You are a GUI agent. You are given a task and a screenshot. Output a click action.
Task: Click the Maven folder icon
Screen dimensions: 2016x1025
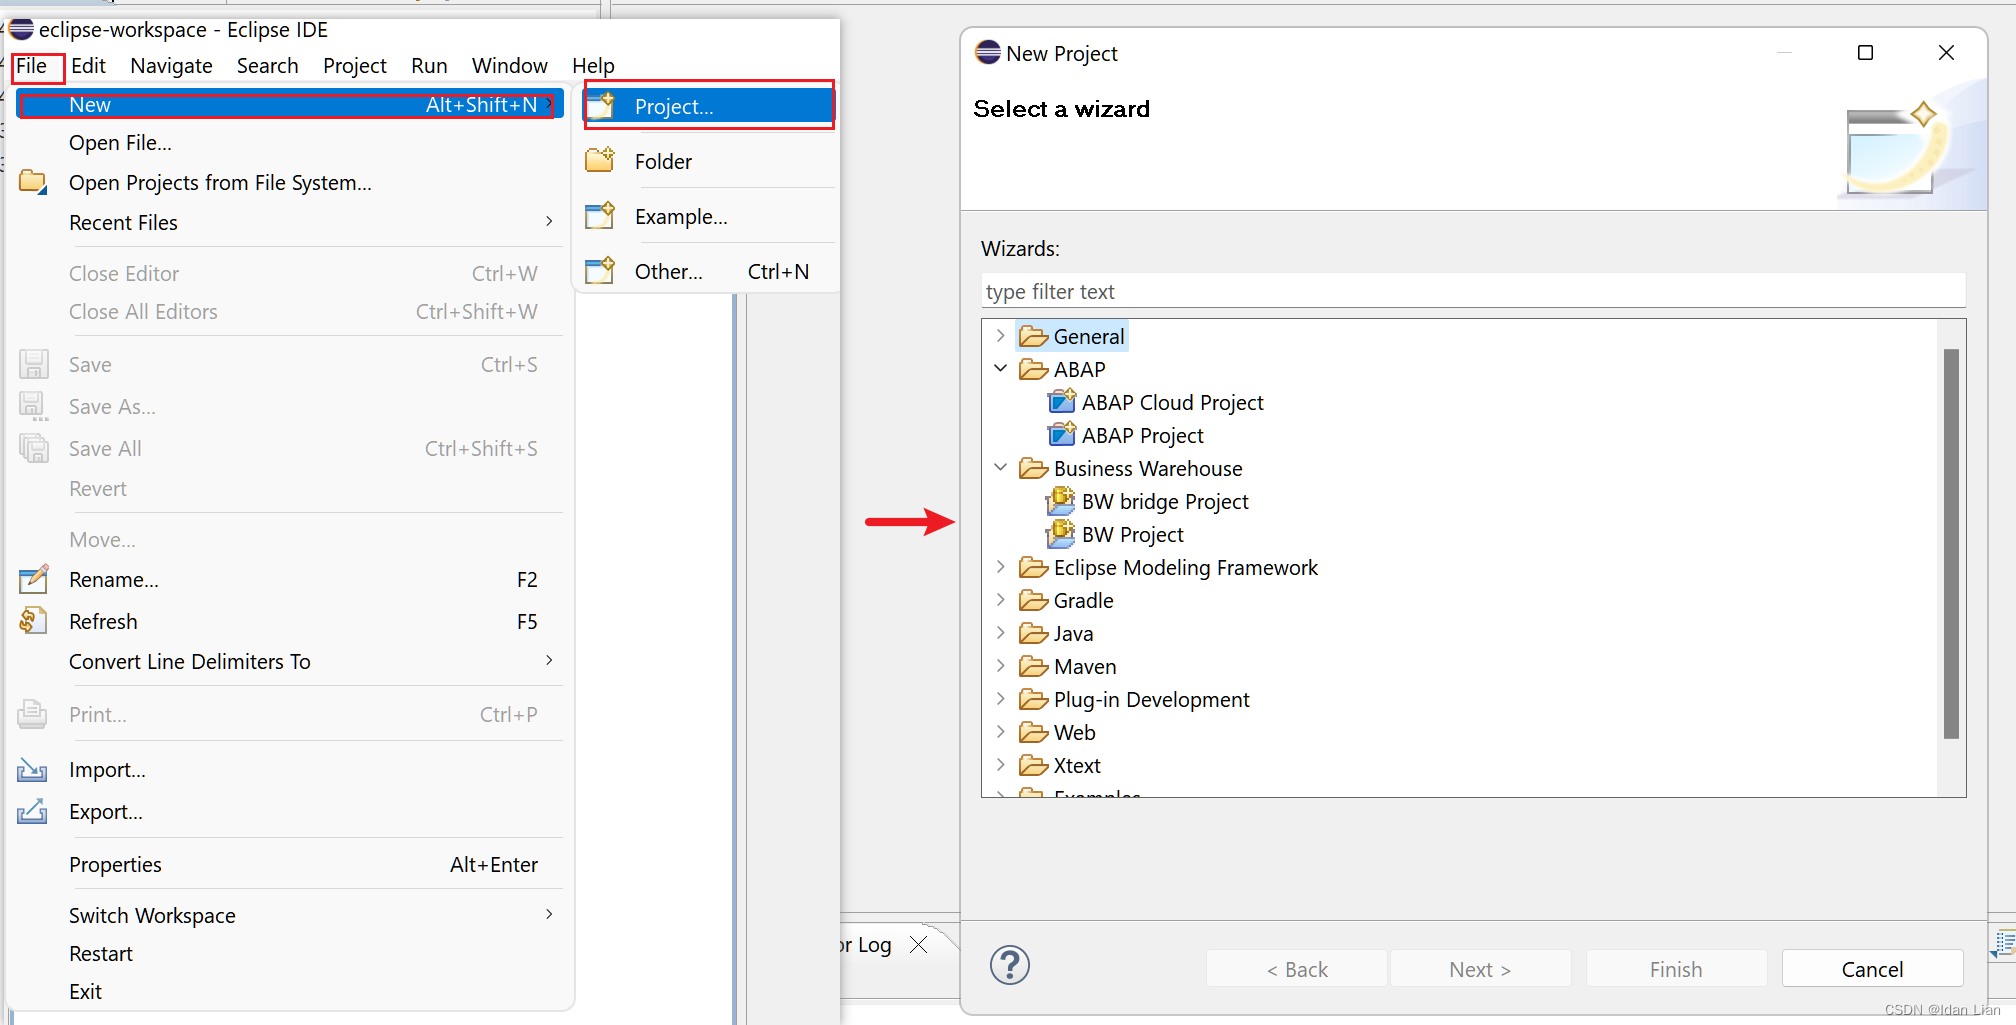tap(1034, 666)
